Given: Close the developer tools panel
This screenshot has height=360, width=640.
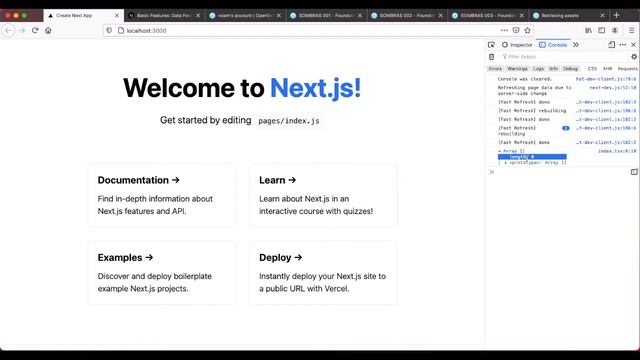Looking at the screenshot, I should tap(633, 45).
